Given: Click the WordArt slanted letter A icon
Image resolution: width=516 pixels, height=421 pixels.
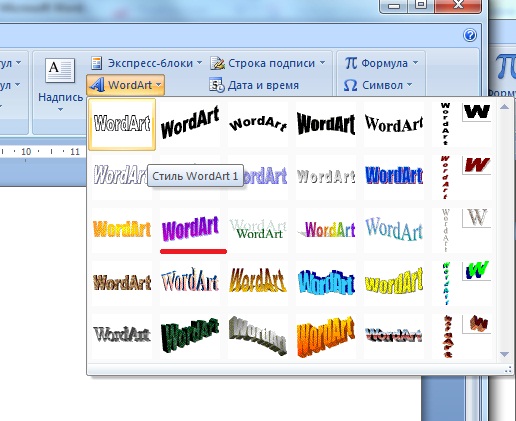Looking at the screenshot, I should click(97, 85).
